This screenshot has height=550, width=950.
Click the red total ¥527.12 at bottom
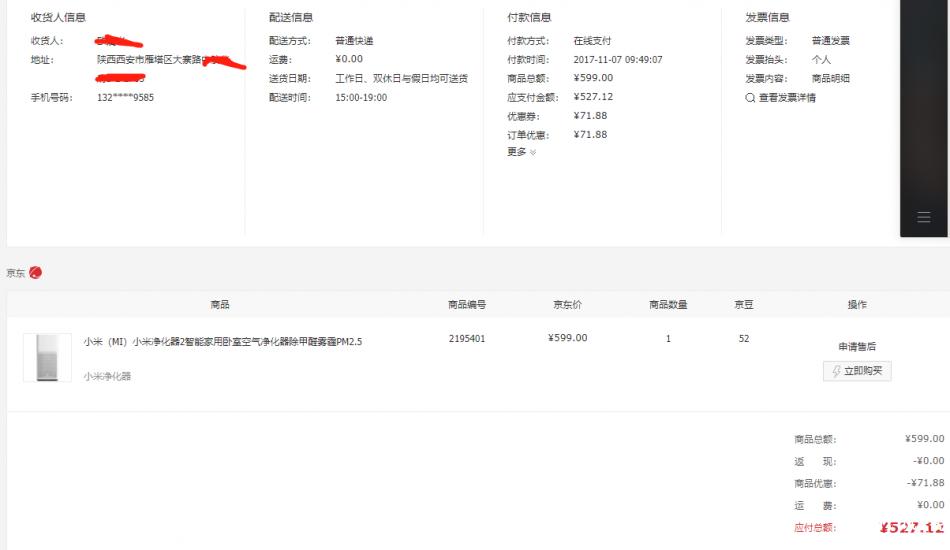912,528
